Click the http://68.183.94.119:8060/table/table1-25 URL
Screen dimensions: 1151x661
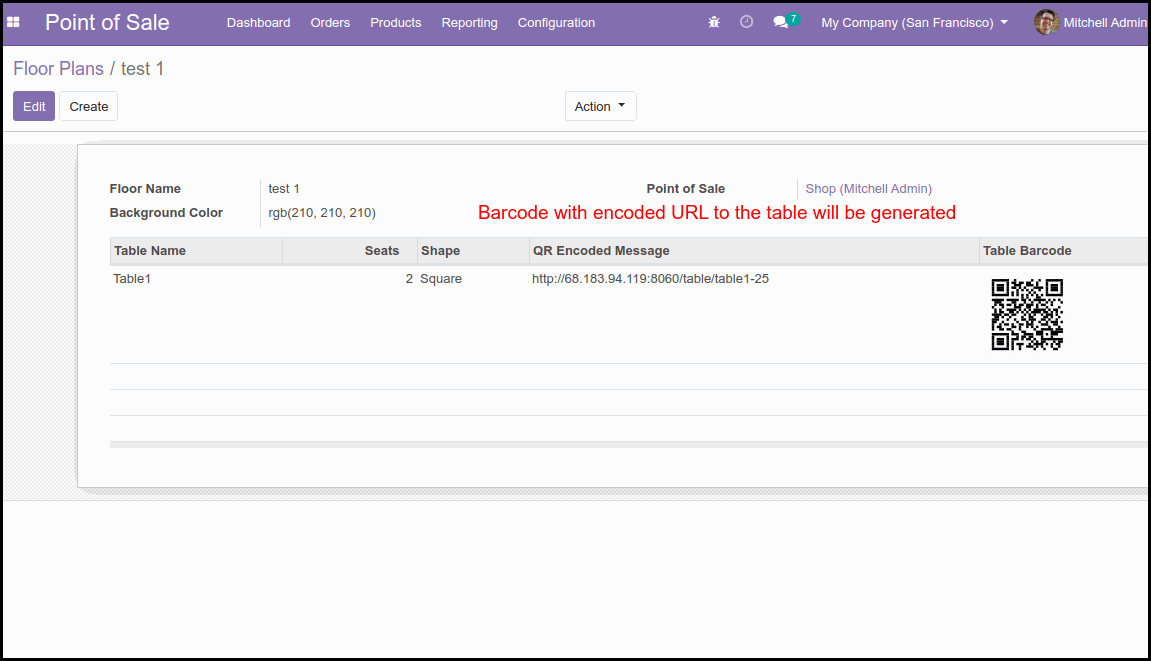click(650, 279)
